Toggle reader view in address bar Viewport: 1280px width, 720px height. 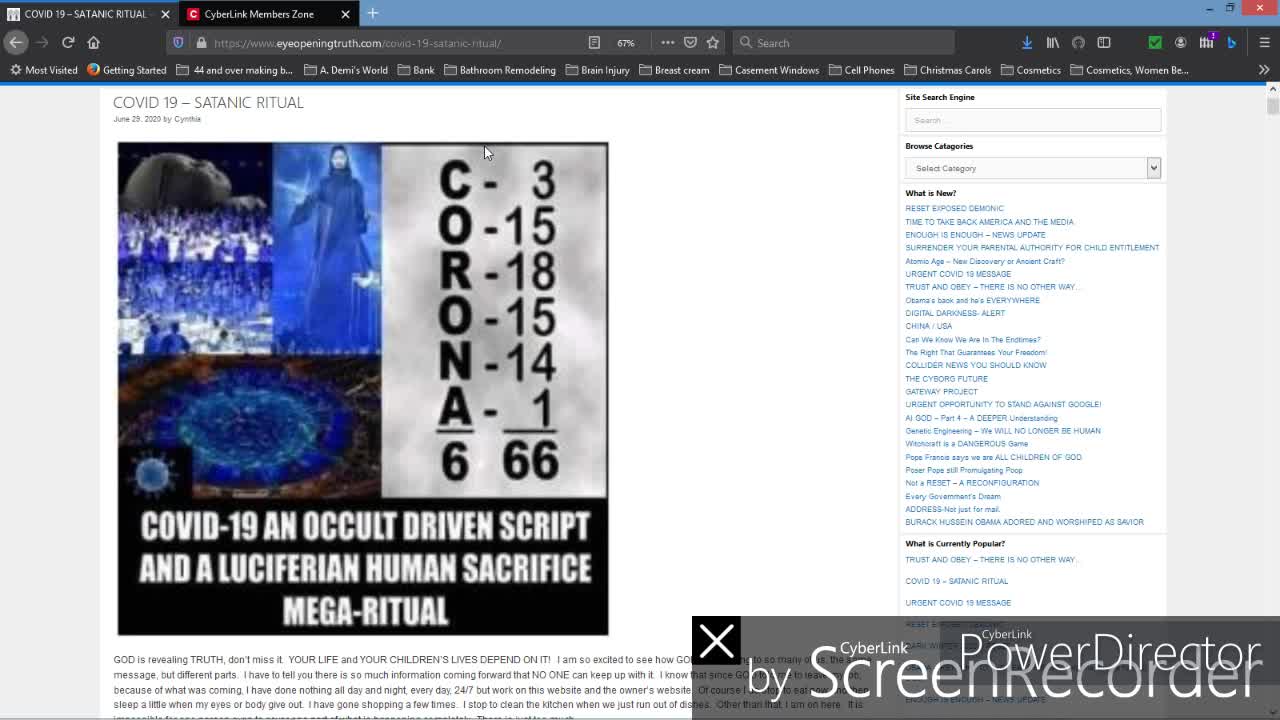coord(594,43)
